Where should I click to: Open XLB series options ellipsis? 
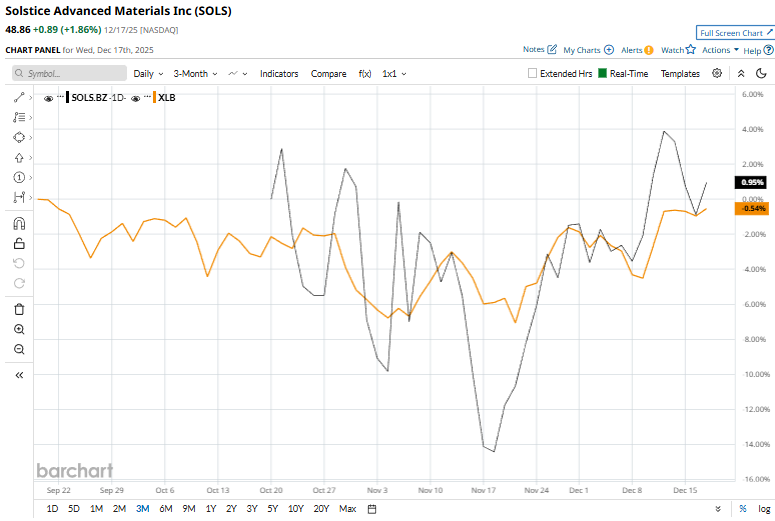(x=147, y=97)
